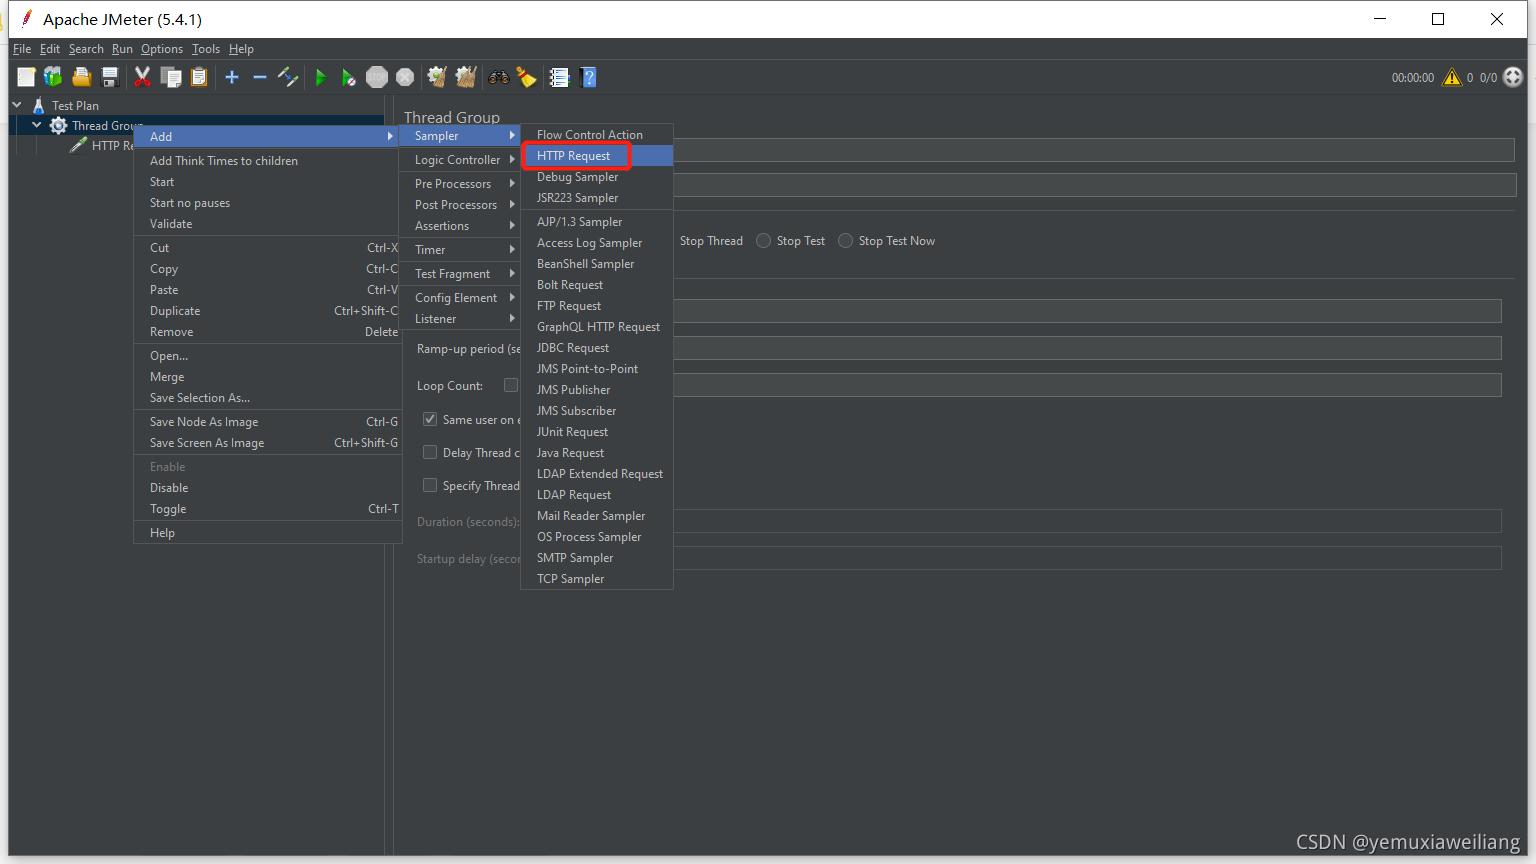Open Search with the binoculars icon

tap(498, 77)
